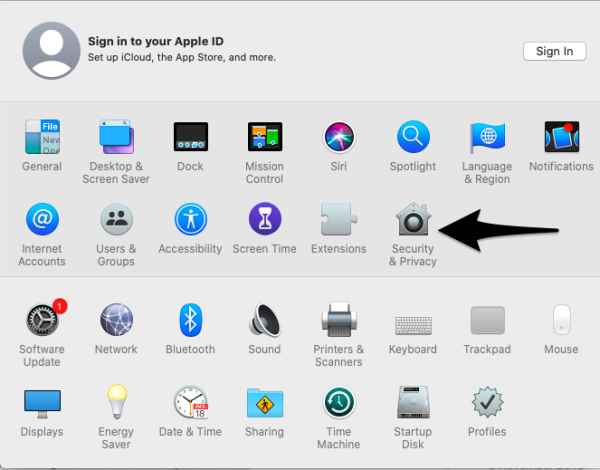The width and height of the screenshot is (600, 470).
Task: Open the Profiles pane
Action: click(x=488, y=402)
